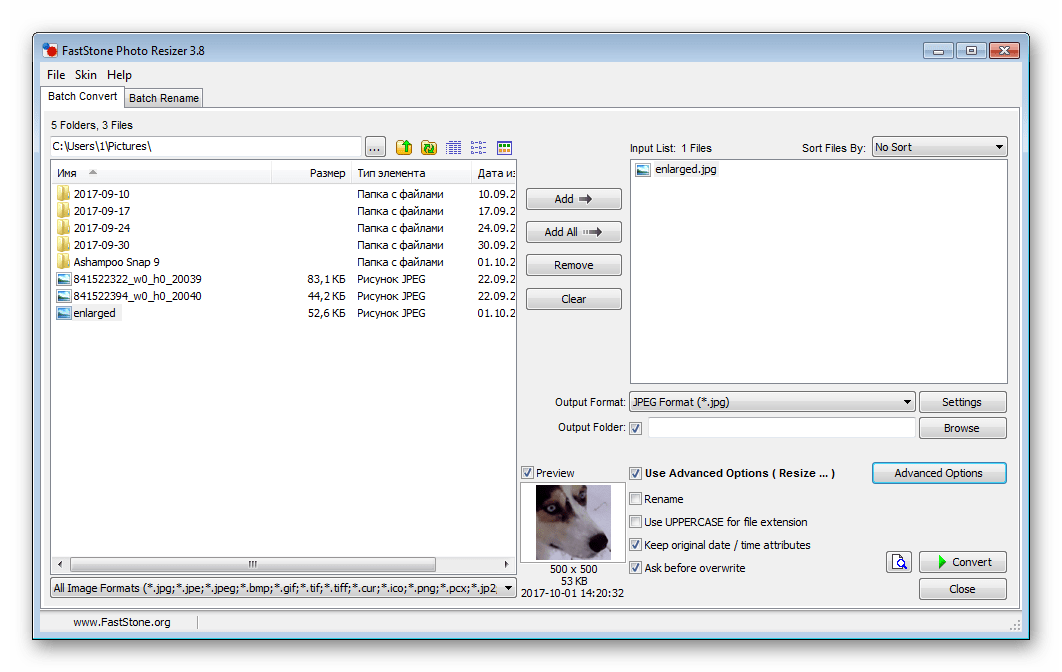Open output format Settings
1062x672 pixels.
[x=962, y=402]
